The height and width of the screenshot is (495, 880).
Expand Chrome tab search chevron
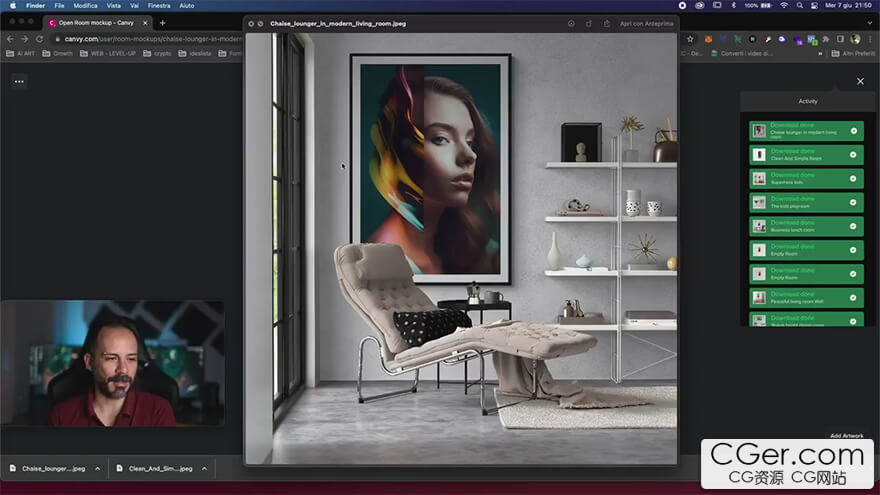[x=870, y=23]
